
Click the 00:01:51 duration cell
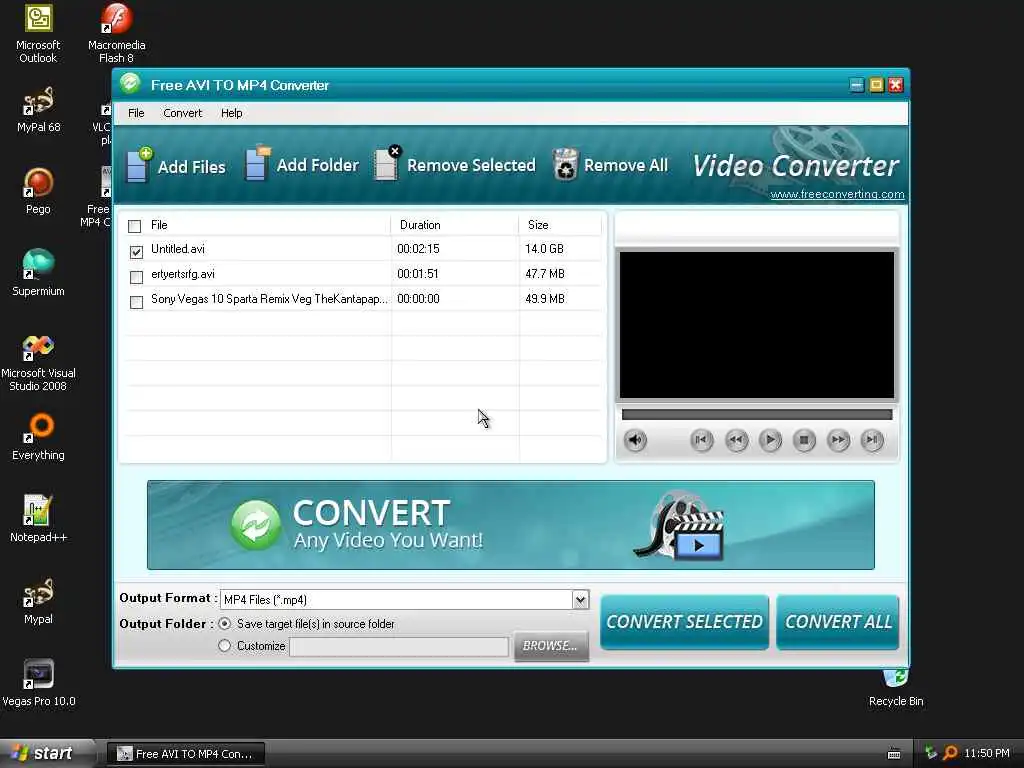(417, 274)
